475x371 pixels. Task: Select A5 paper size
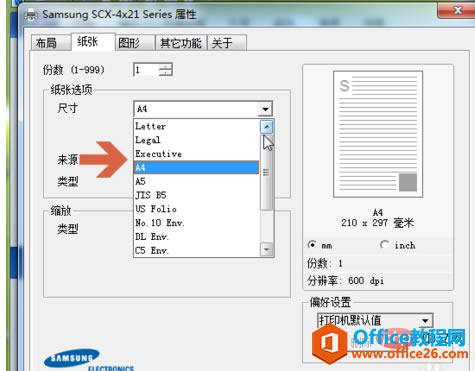tap(196, 181)
